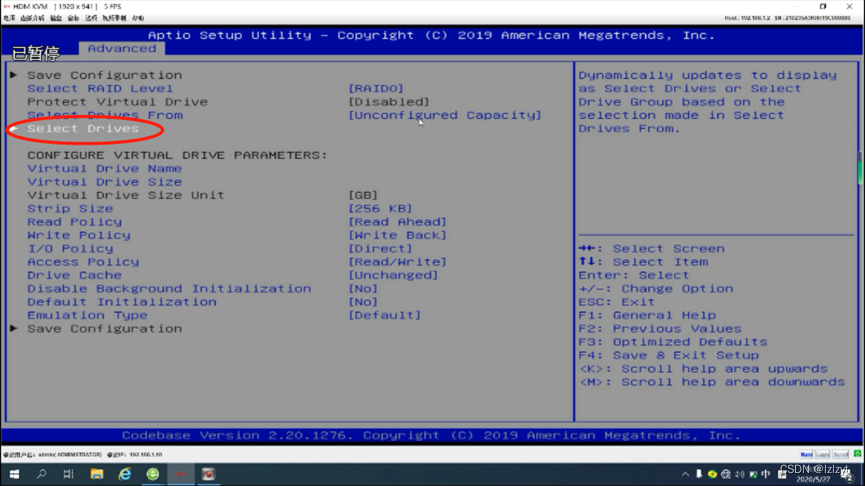Open the RAID0 level value
The width and height of the screenshot is (865, 486).
(x=376, y=88)
